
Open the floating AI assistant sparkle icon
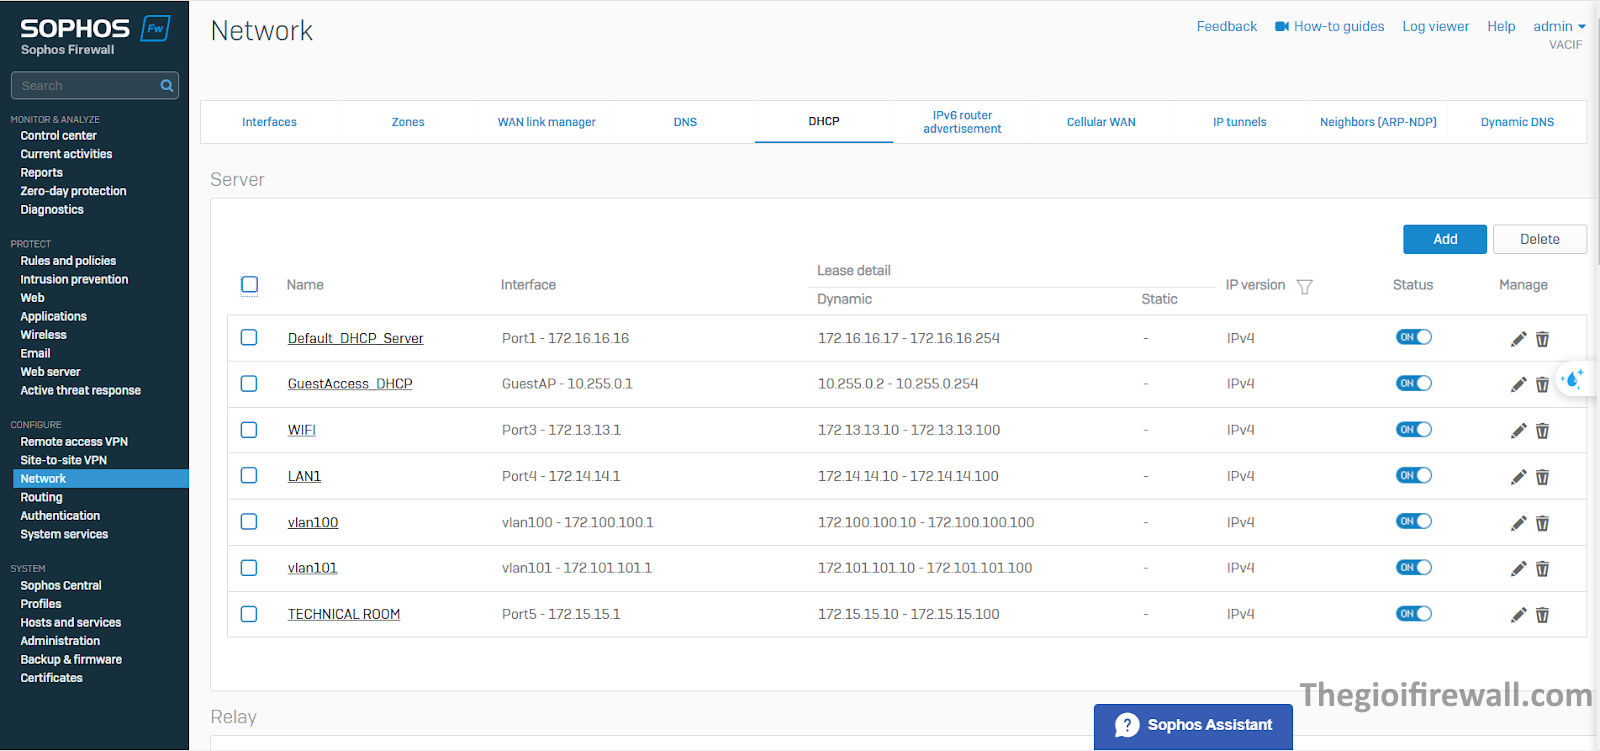(1572, 379)
